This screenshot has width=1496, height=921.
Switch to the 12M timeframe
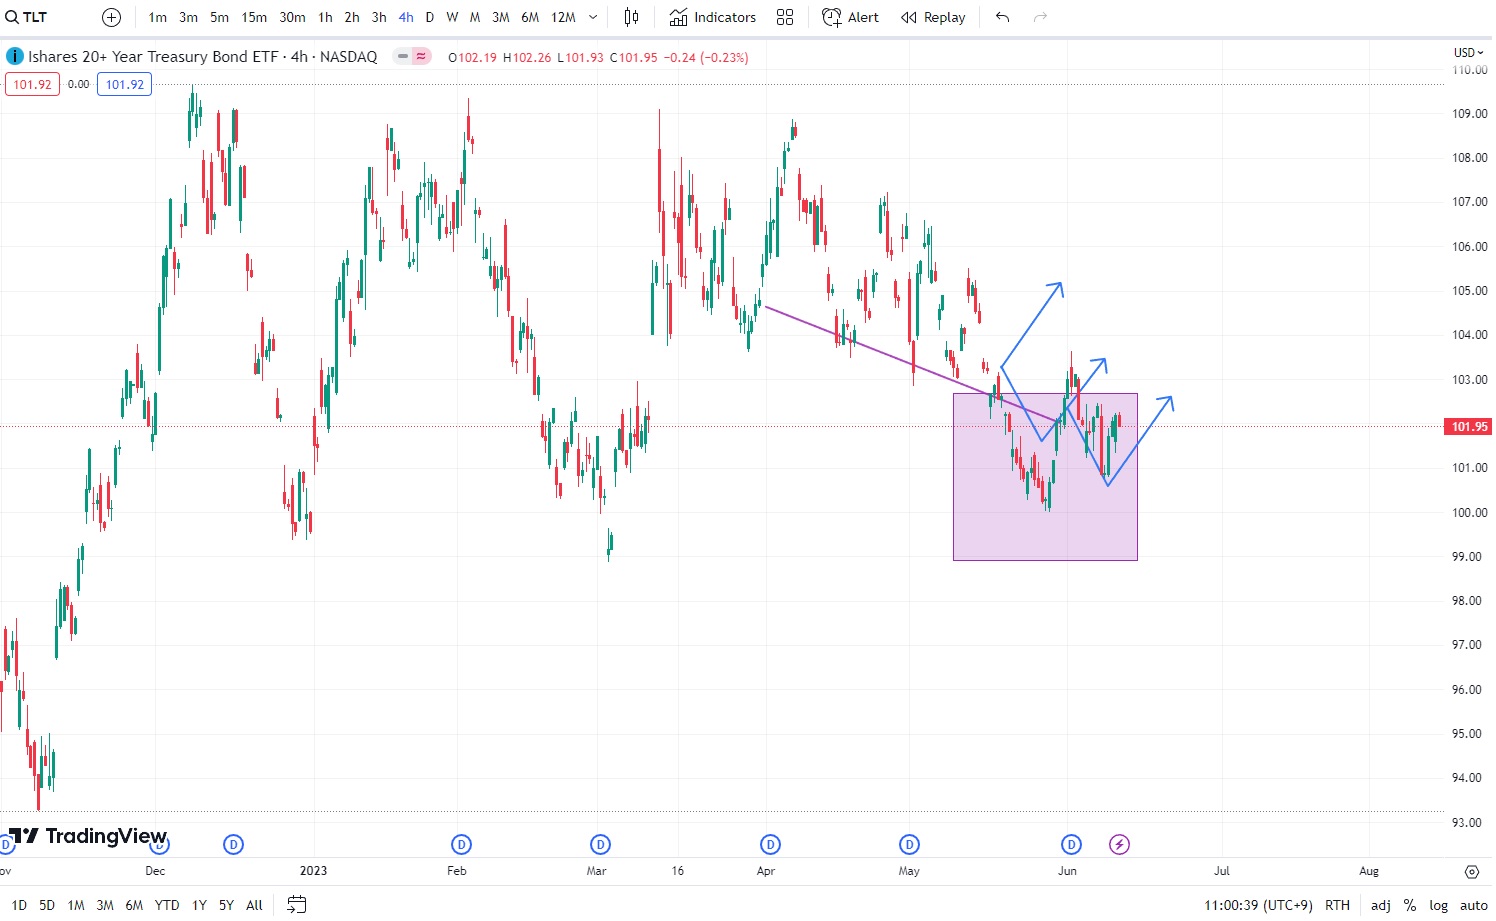click(x=563, y=17)
